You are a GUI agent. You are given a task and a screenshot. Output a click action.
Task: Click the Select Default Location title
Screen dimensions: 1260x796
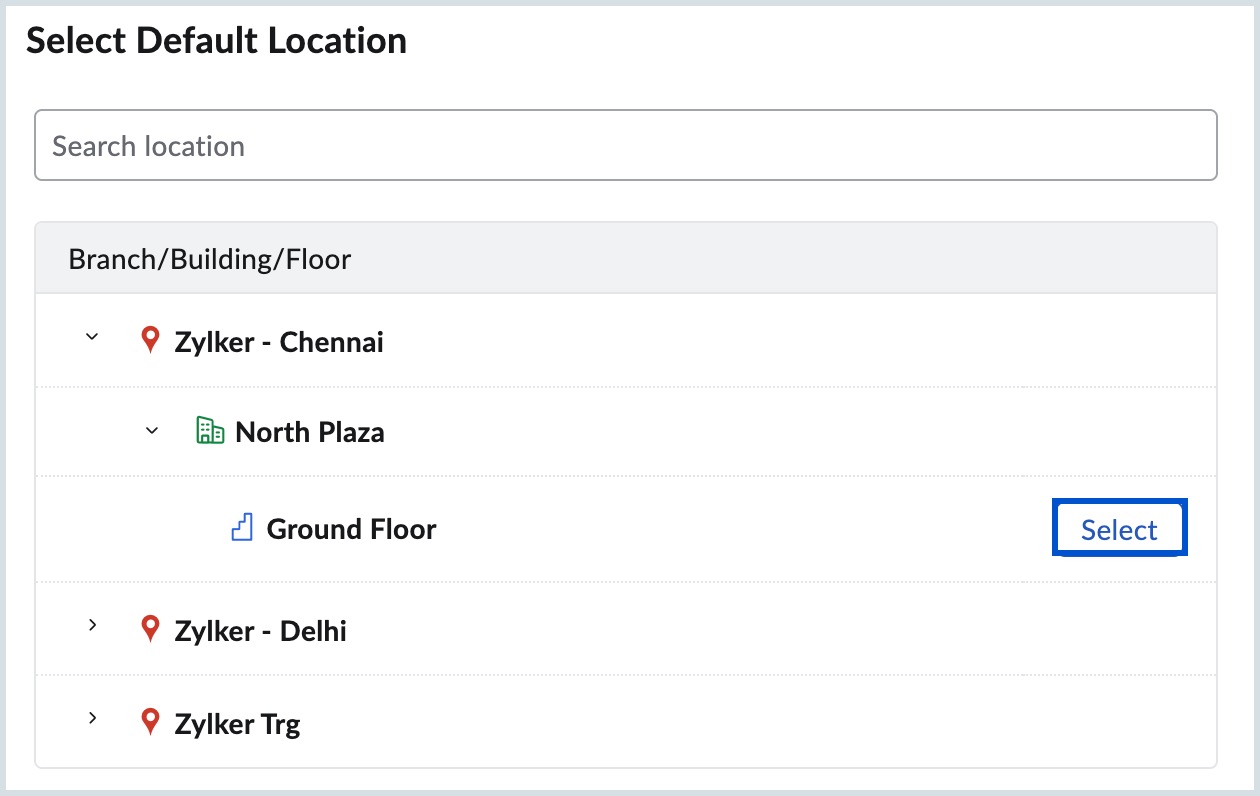[217, 40]
